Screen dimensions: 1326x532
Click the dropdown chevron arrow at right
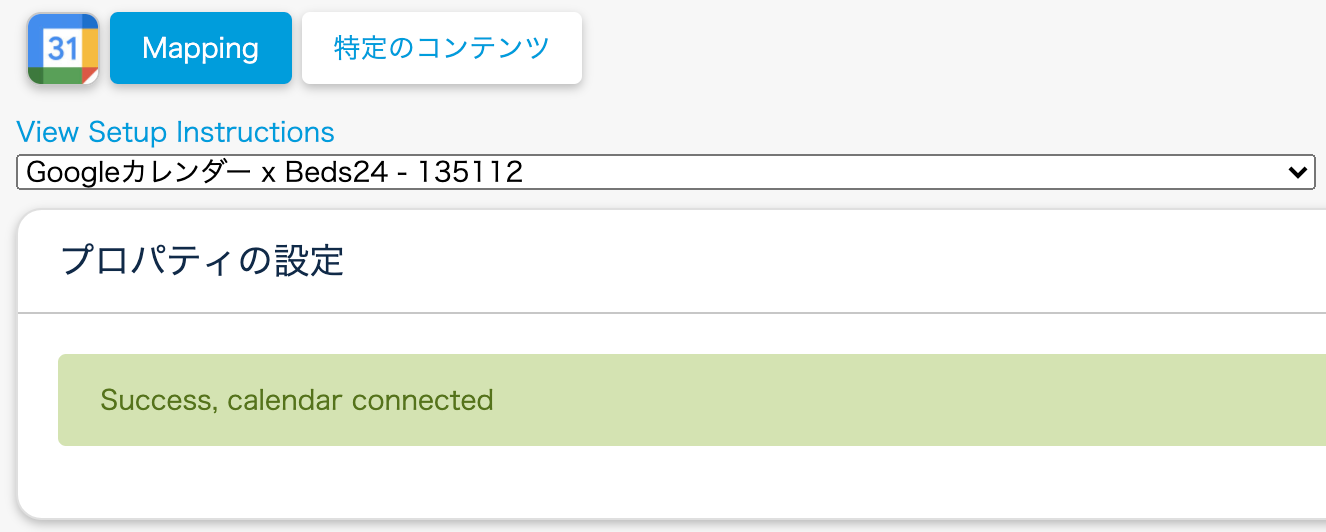(x=1299, y=172)
